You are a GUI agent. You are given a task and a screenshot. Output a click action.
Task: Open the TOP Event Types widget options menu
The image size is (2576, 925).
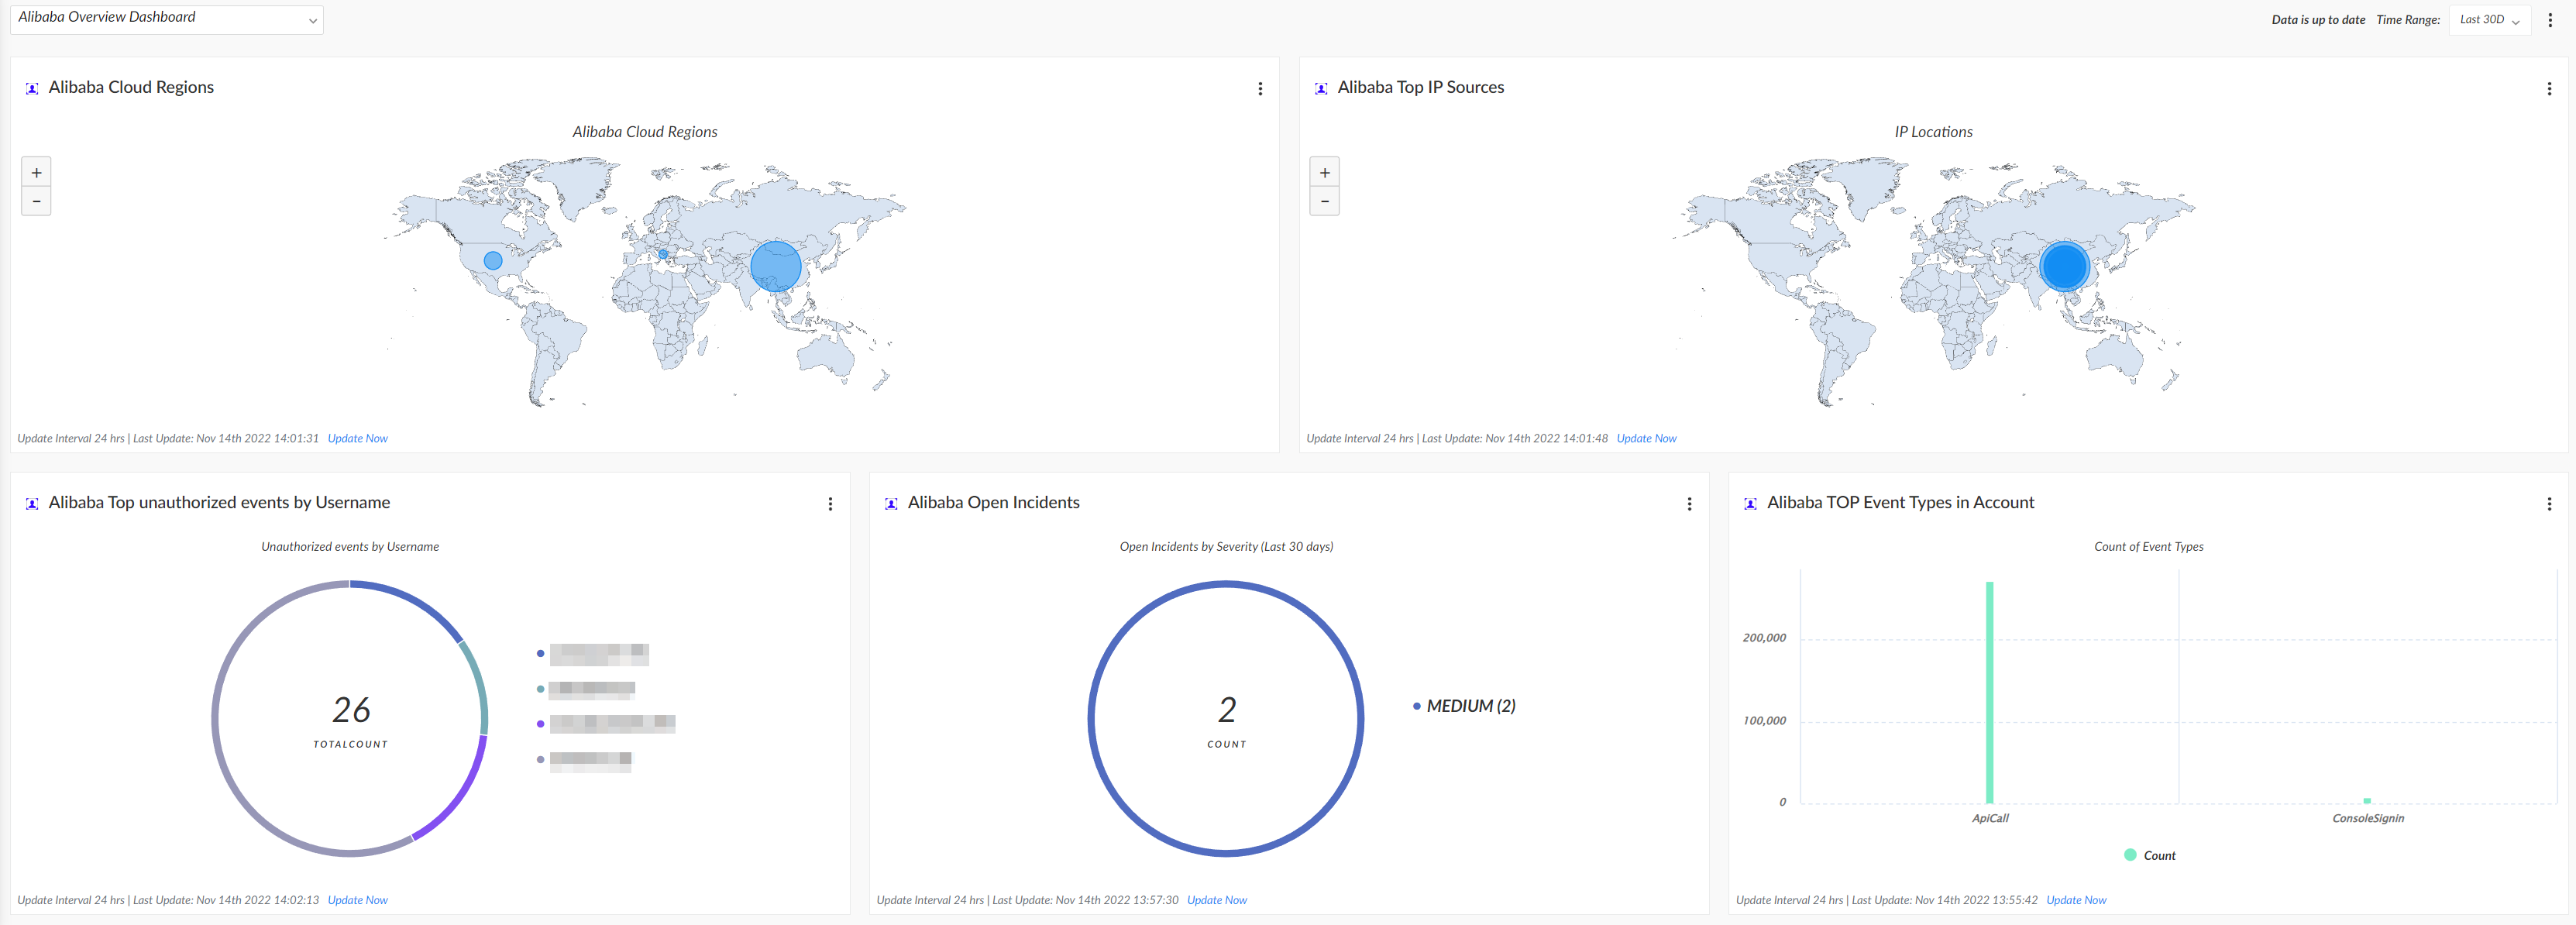point(2549,504)
